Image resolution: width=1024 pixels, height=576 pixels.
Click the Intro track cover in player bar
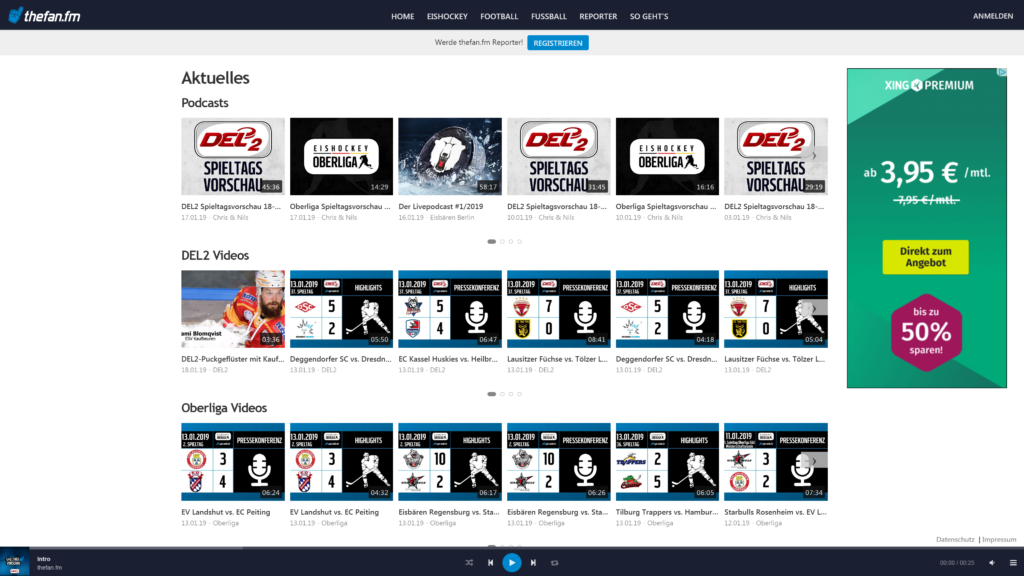14,562
